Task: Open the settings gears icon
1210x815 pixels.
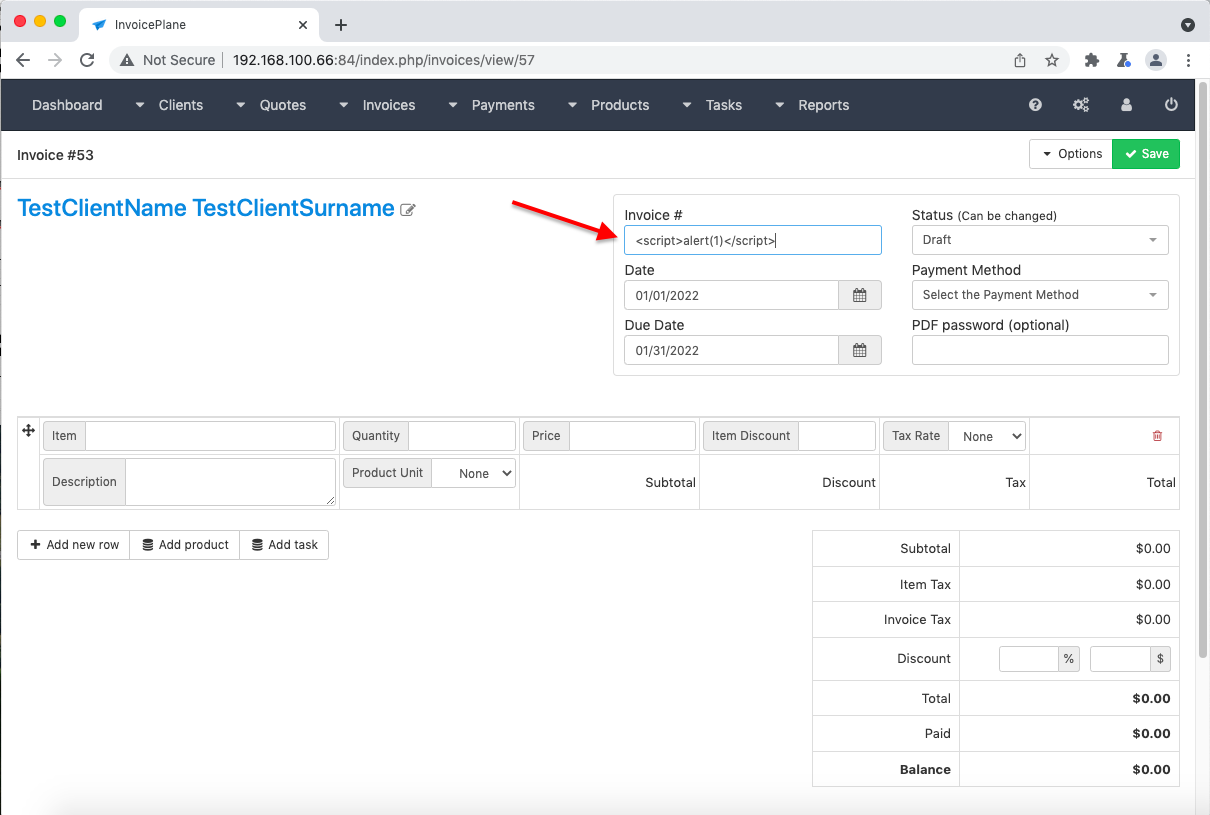Action: click(x=1081, y=105)
